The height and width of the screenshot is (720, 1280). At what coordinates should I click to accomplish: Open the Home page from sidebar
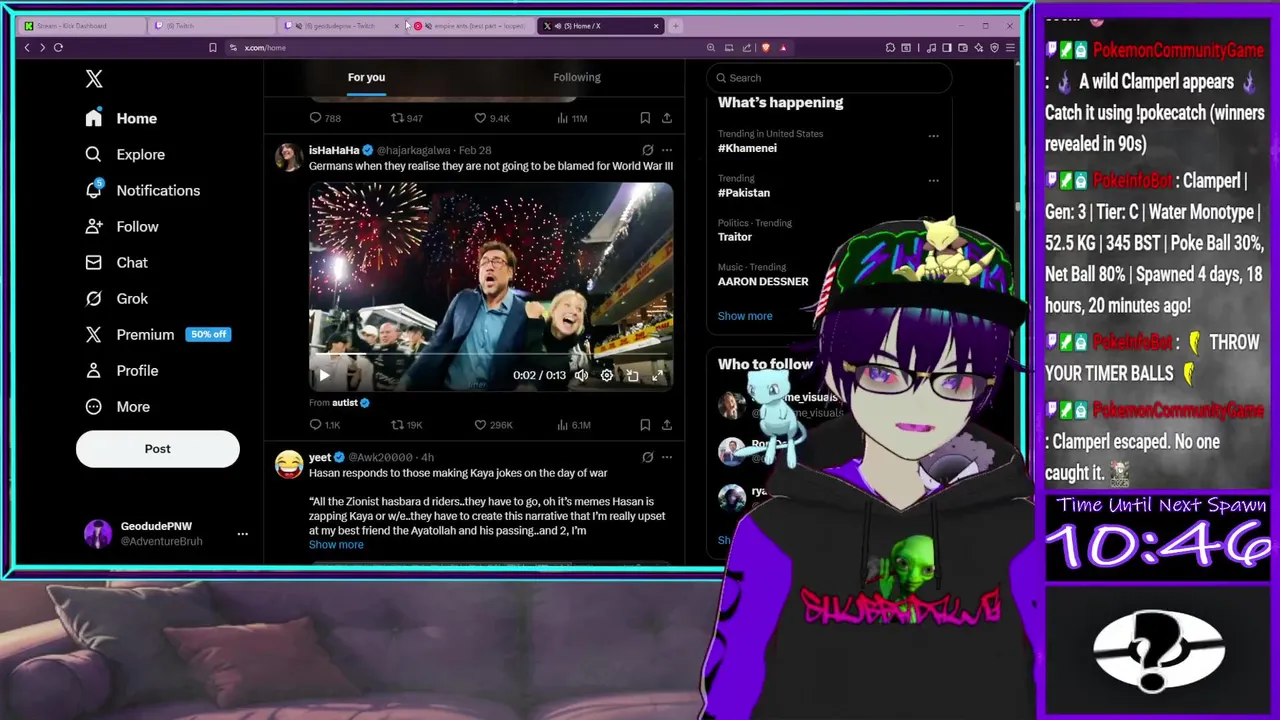click(121, 118)
